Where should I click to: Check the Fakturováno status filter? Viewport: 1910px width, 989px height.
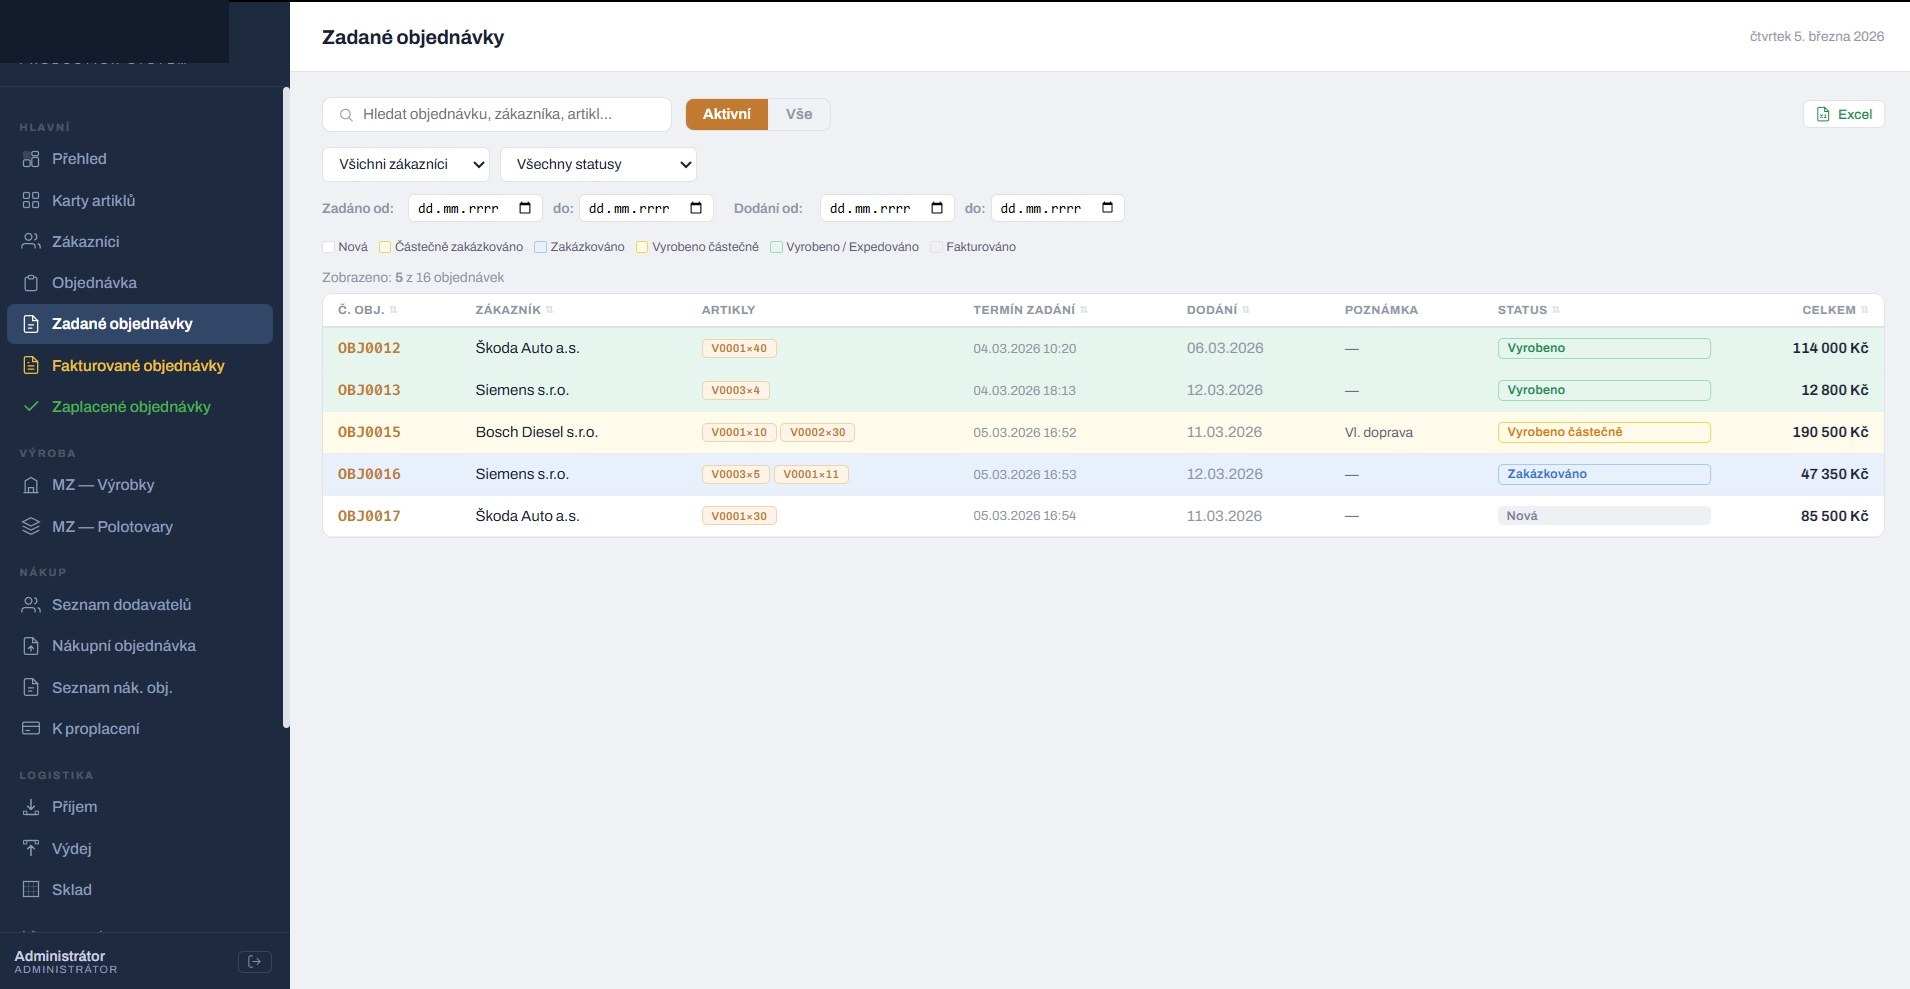(x=936, y=247)
